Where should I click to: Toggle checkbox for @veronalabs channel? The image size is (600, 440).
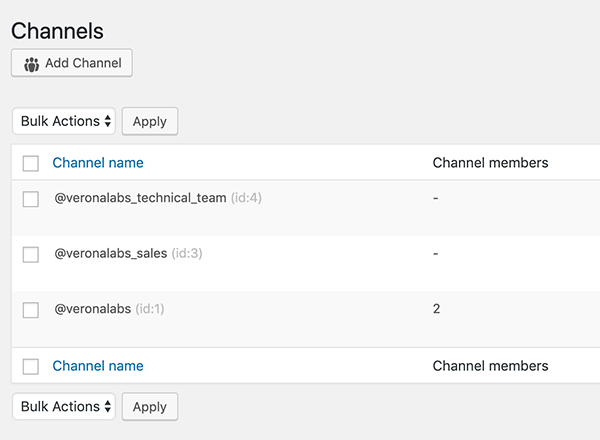31,310
